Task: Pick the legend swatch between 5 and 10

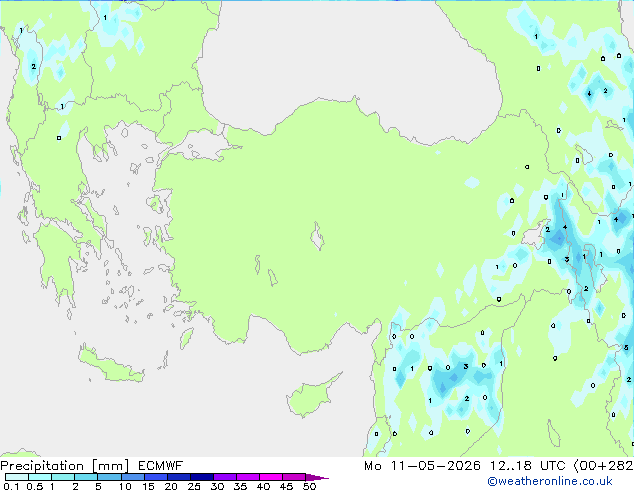Action: pyautogui.click(x=109, y=477)
